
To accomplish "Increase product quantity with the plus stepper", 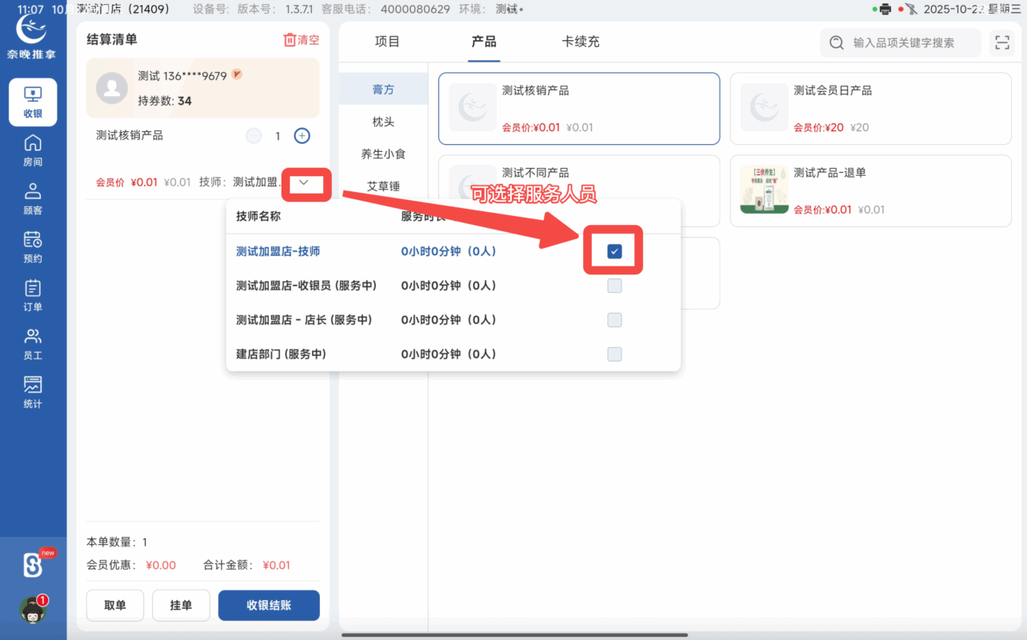I will click(301, 135).
